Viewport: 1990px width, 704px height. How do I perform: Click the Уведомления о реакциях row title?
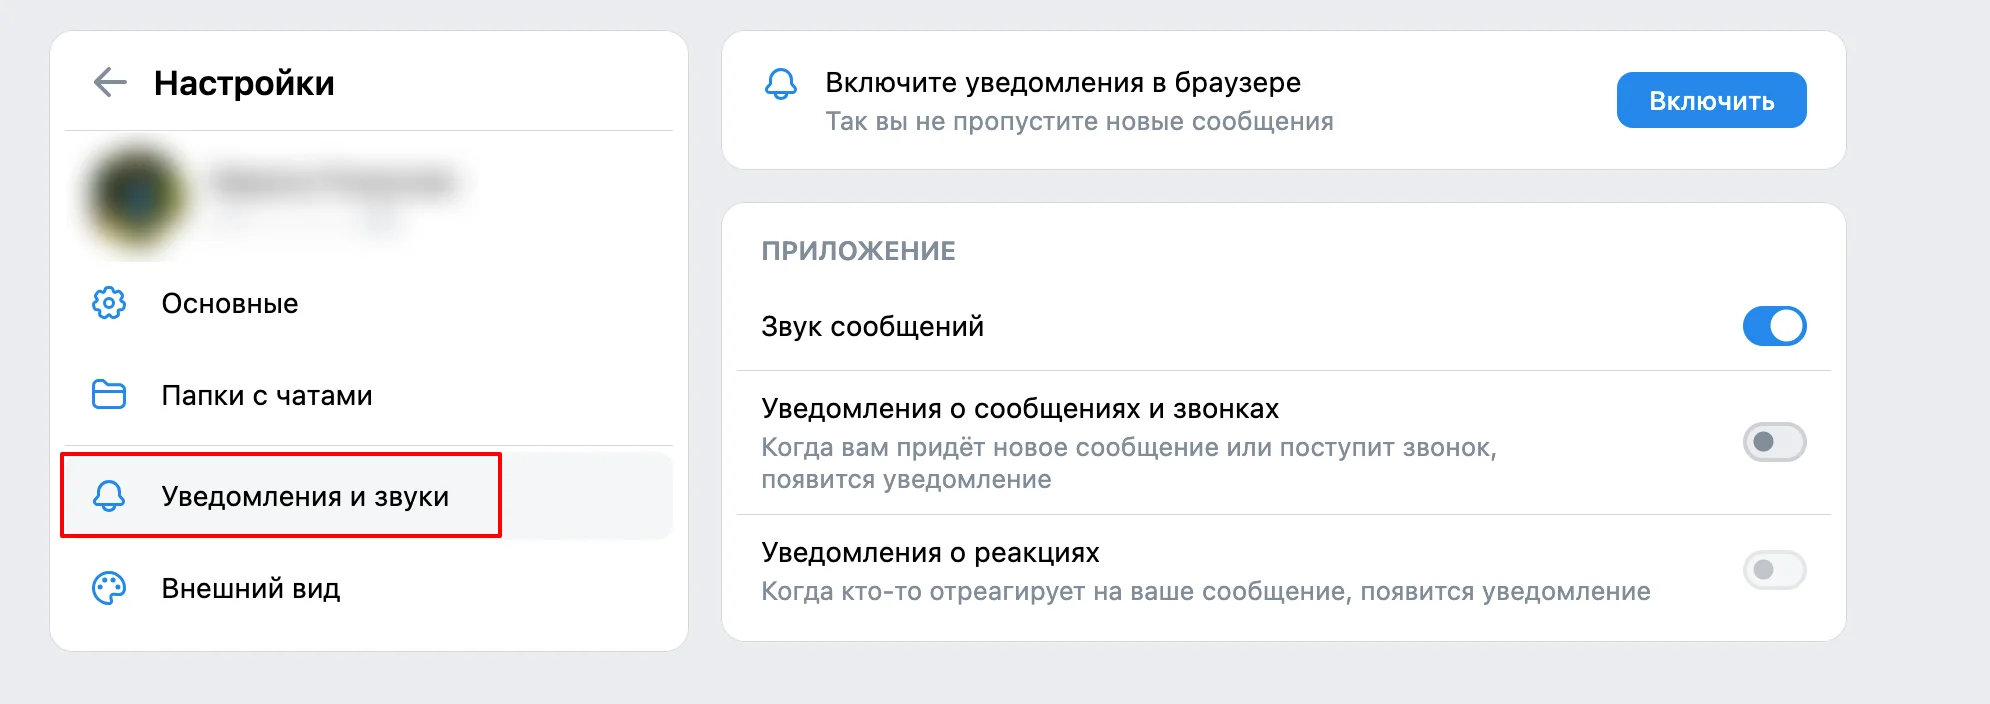(x=930, y=552)
